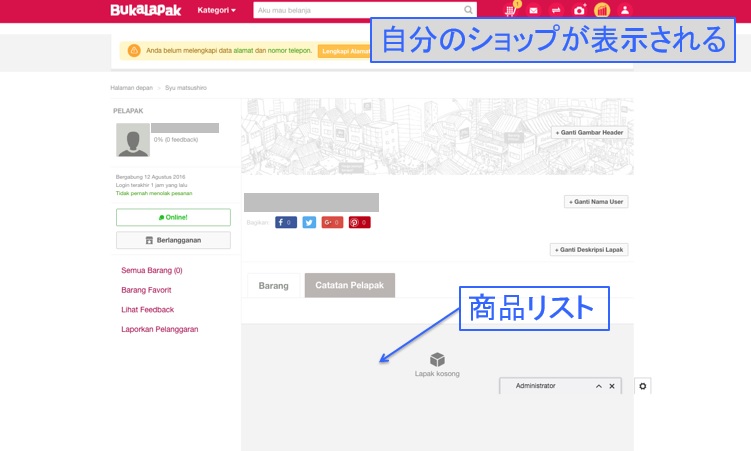Click 'Tidak pernah menolak pesanan' text
This screenshot has width=751, height=451.
coord(154,193)
